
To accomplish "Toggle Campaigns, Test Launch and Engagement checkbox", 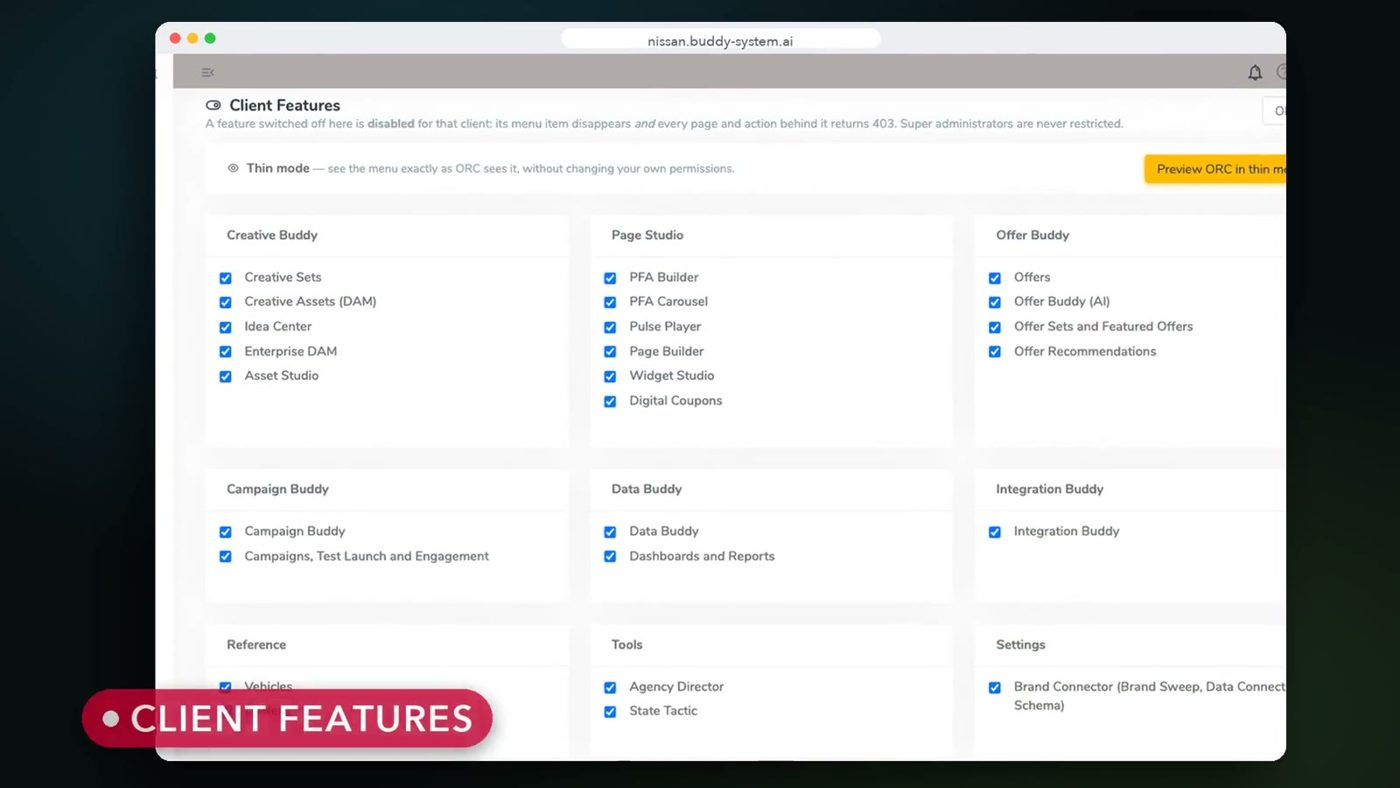I will [x=225, y=557].
